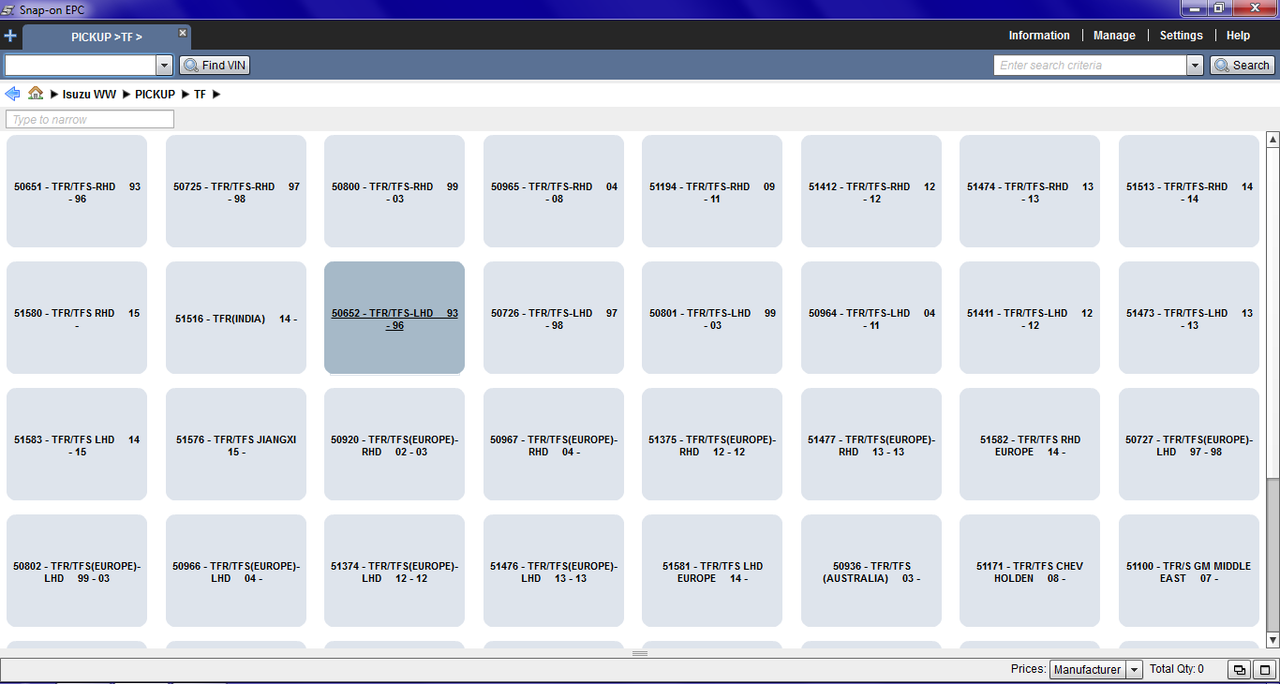Open catalog 51473 TFR/TFS-LHD 13-13
This screenshot has height=684, width=1280.
click(x=1189, y=318)
